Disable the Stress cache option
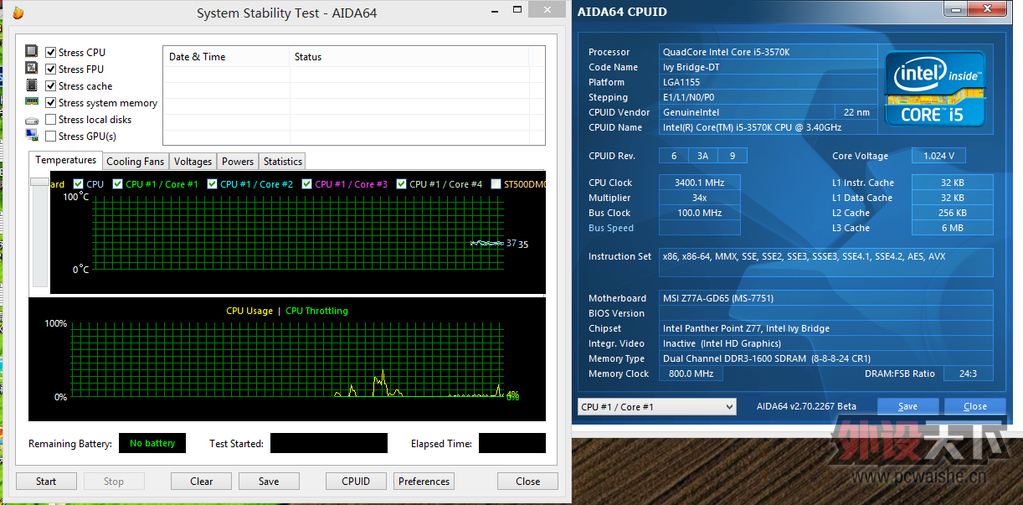The width and height of the screenshot is (1023, 505). pos(50,86)
